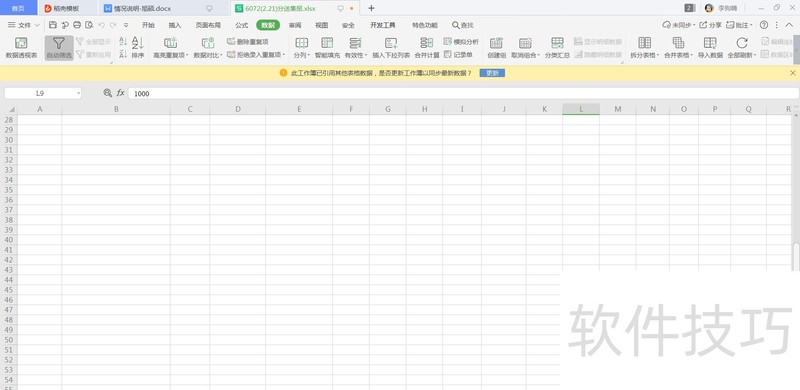The width and height of the screenshot is (800, 390).
Task: Collapse the ribbon with the chevron arrow
Action: [789, 25]
